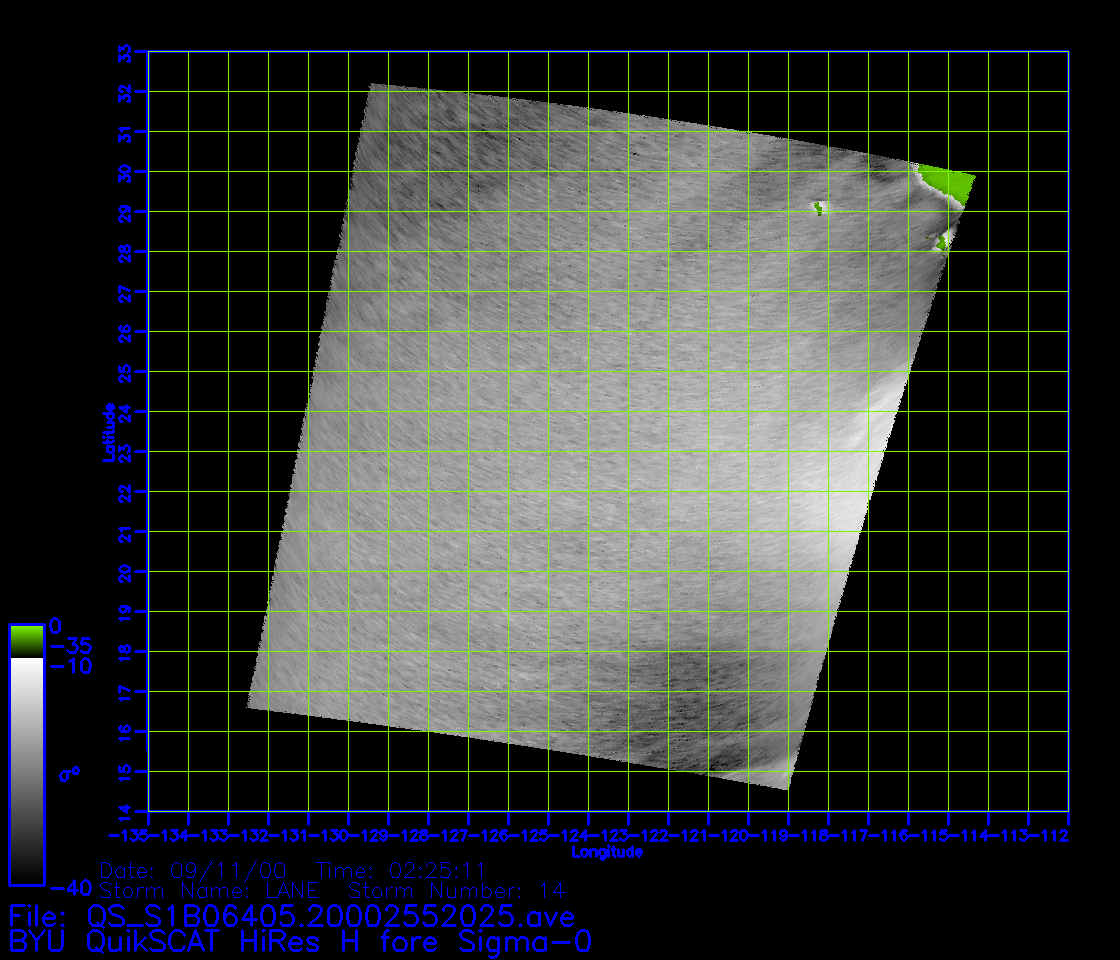Viewport: 1120px width, 960px height.
Task: Click the sigma-0 label beside the colorbar
Action: (69, 773)
